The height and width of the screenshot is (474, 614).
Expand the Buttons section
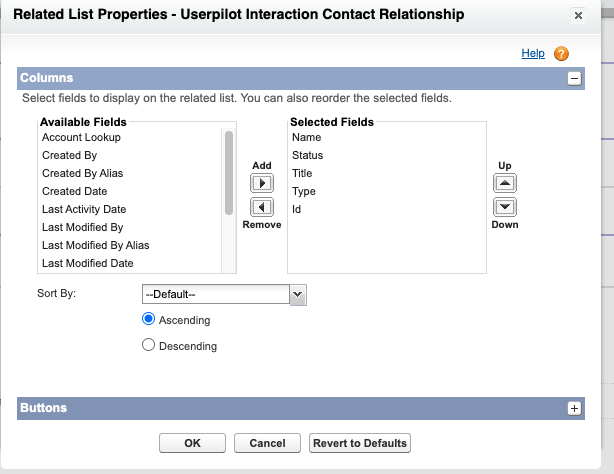[x=574, y=408]
